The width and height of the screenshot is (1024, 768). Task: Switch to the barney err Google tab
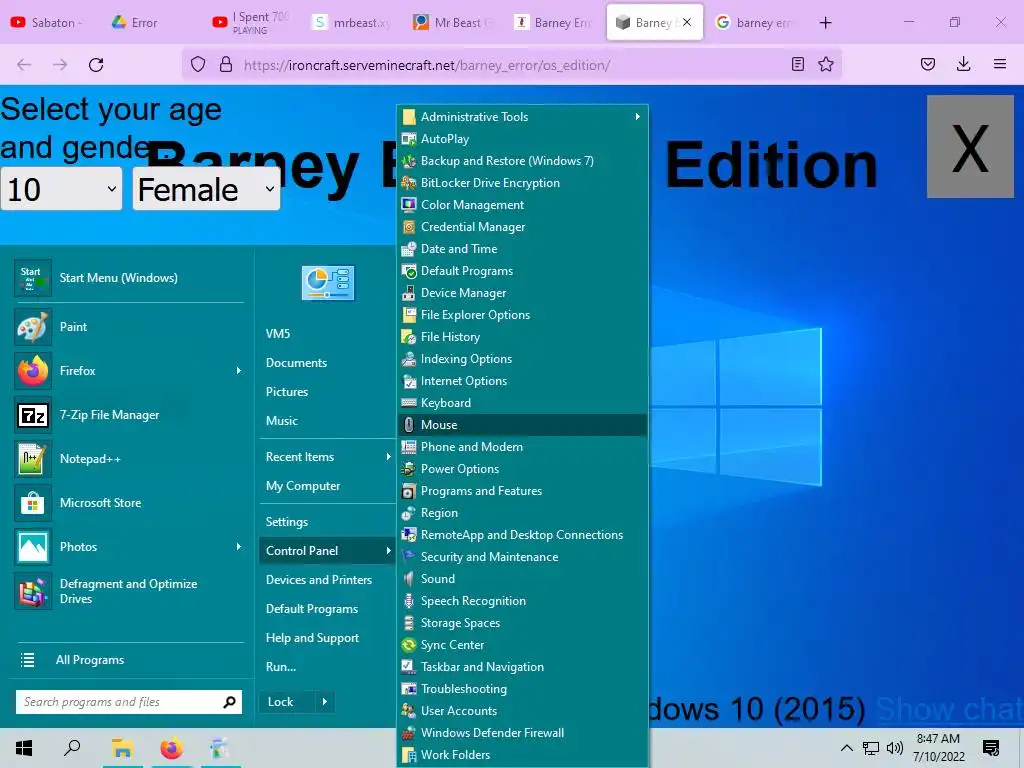click(755, 23)
